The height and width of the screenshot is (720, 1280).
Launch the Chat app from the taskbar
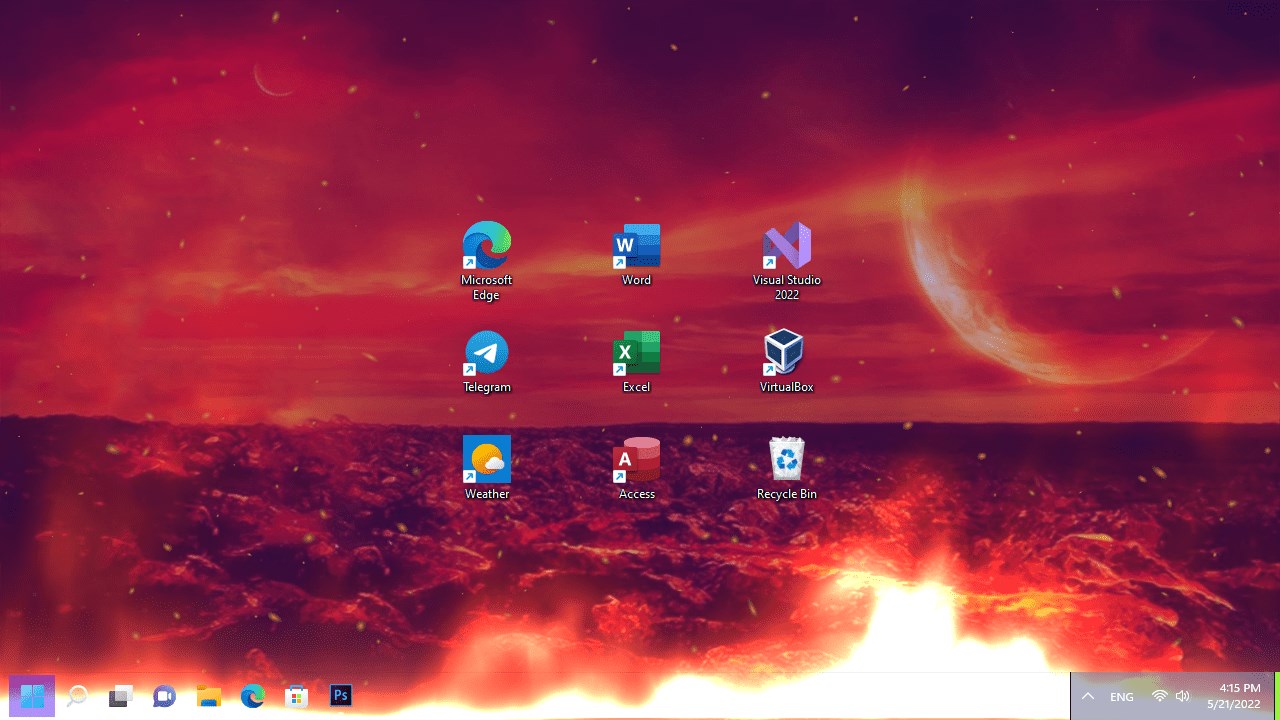coord(165,696)
